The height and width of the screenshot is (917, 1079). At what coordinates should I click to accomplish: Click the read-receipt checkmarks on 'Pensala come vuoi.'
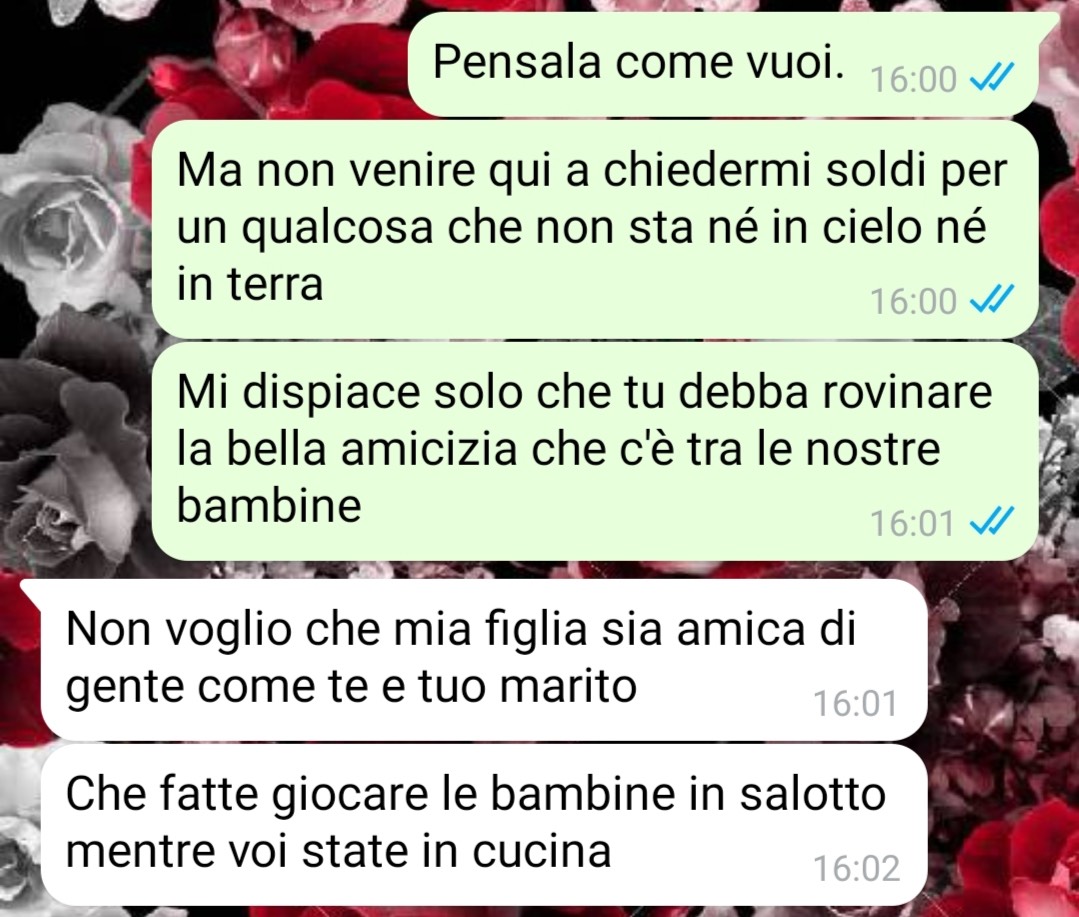992,78
